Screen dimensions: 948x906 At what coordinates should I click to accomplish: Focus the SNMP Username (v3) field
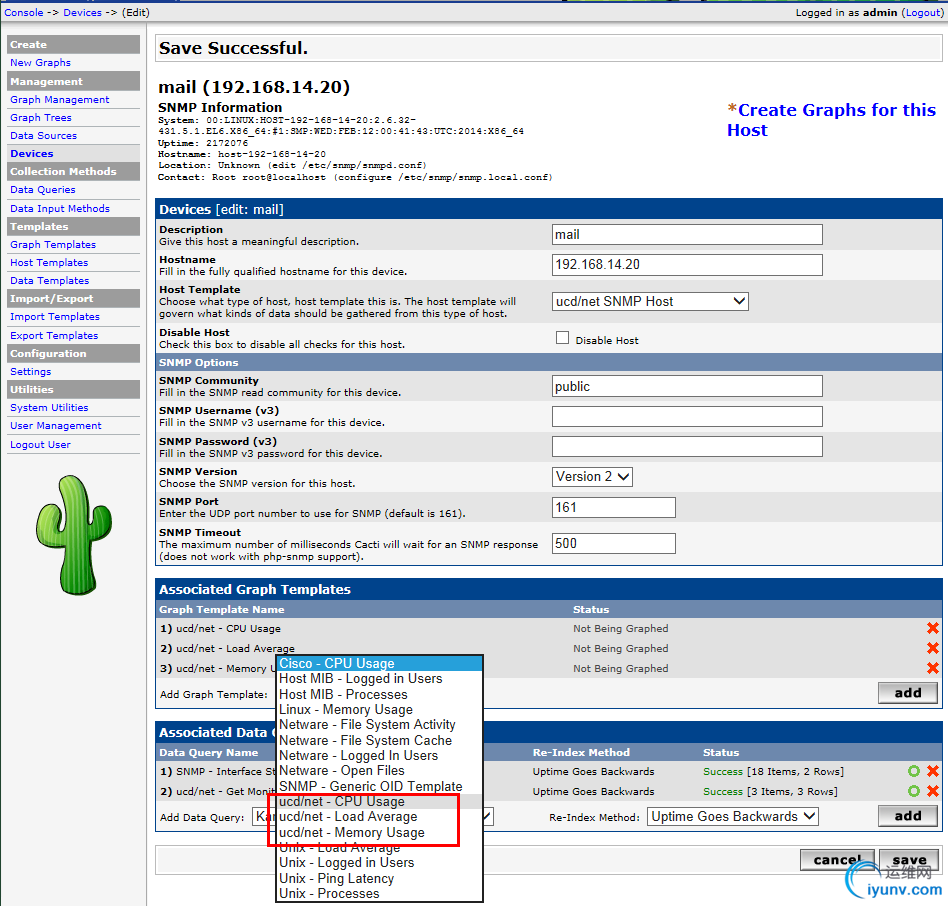[687, 416]
